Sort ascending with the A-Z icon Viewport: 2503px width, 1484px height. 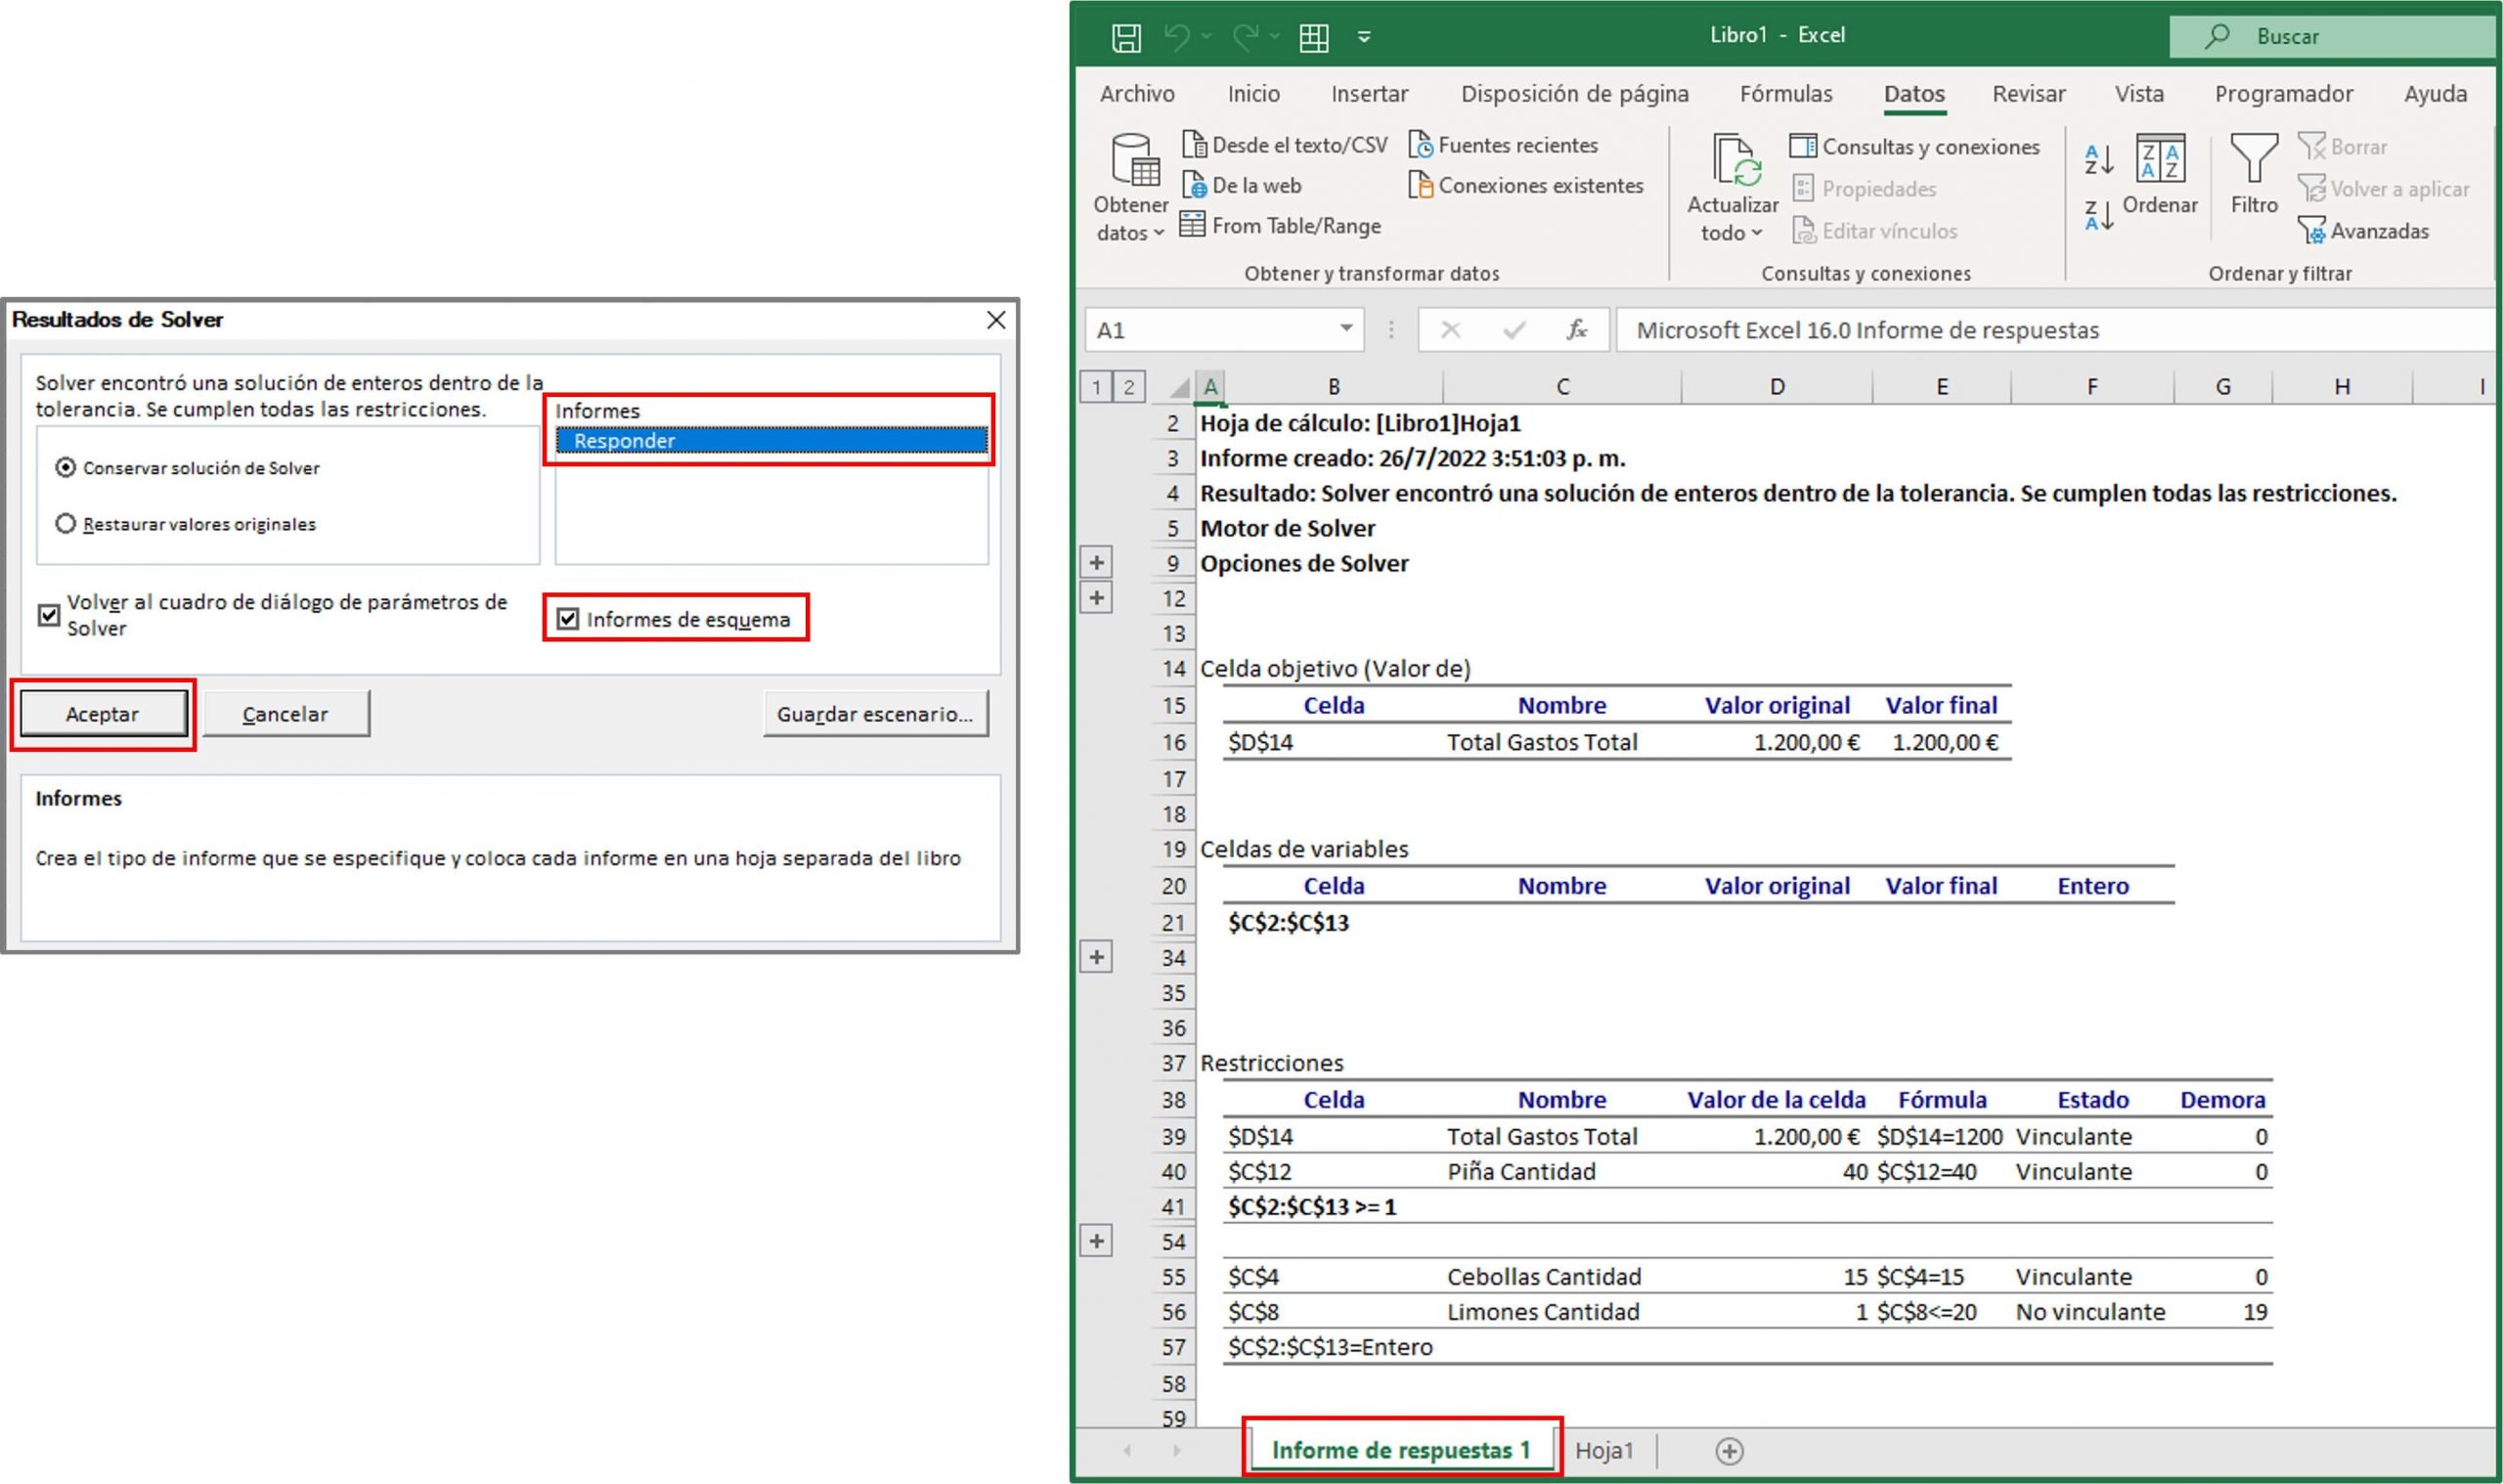point(2096,158)
